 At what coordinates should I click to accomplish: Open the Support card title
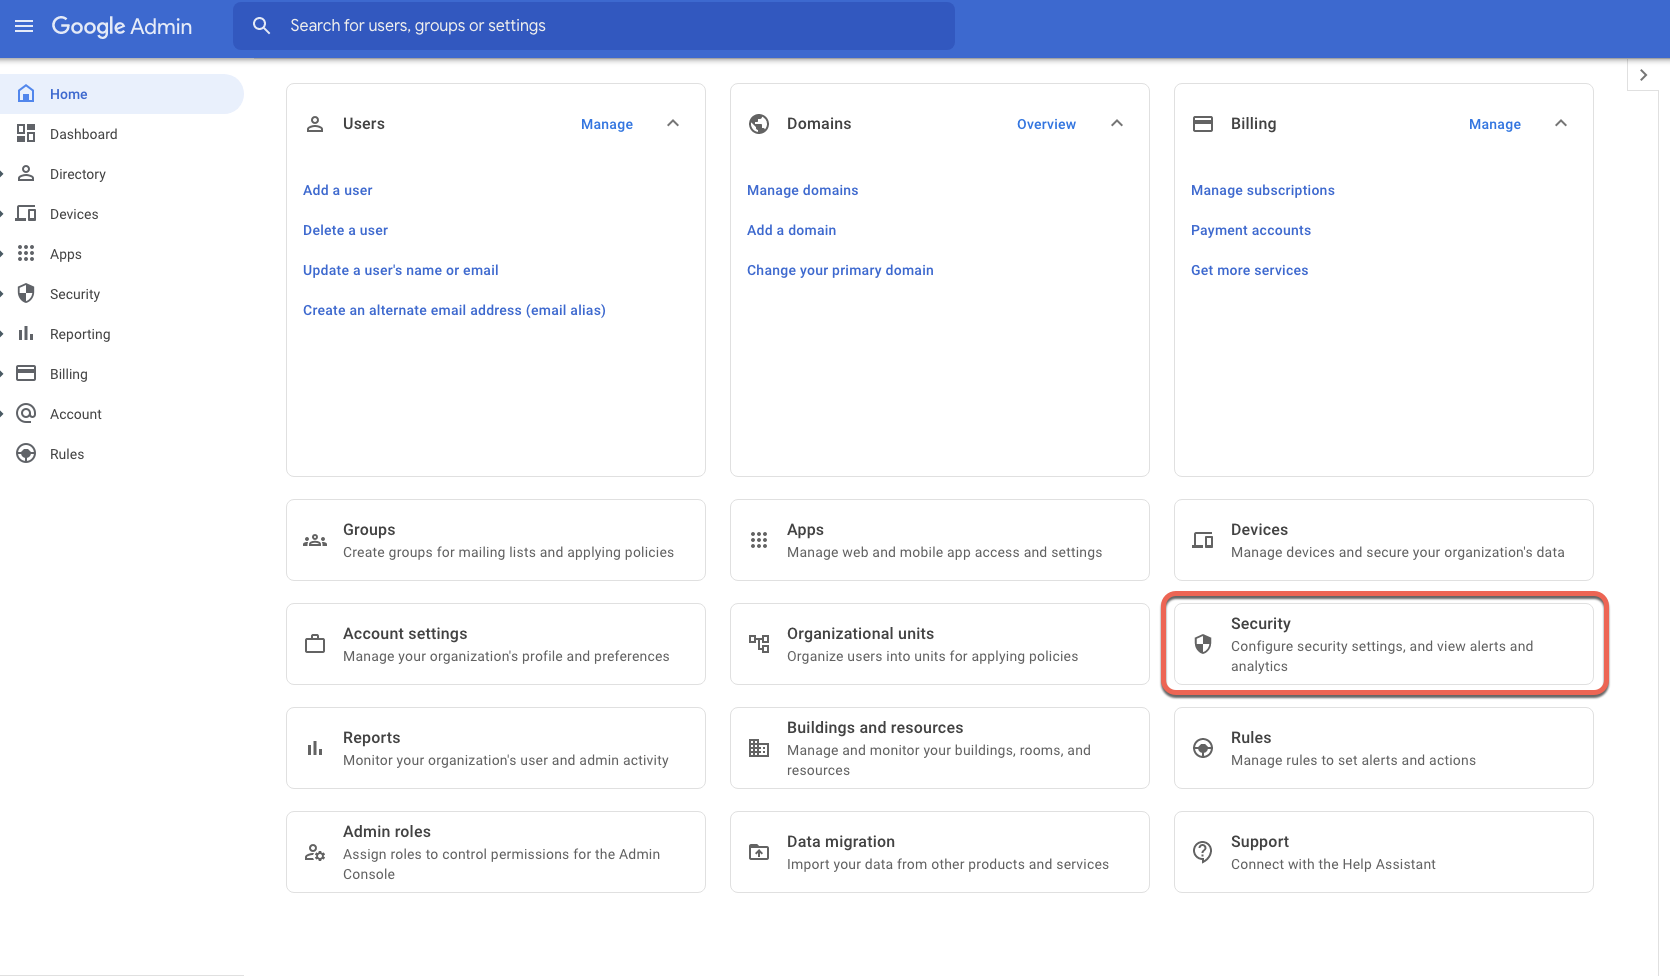coord(1260,842)
